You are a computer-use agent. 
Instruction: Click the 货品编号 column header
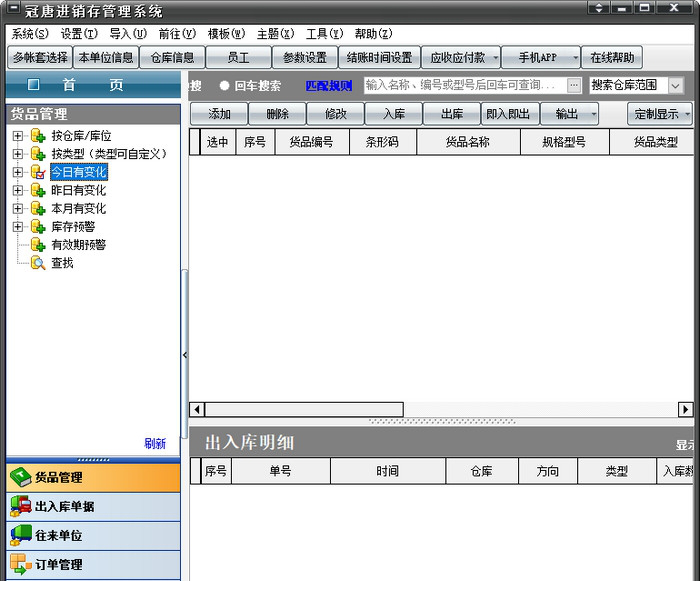tap(312, 142)
